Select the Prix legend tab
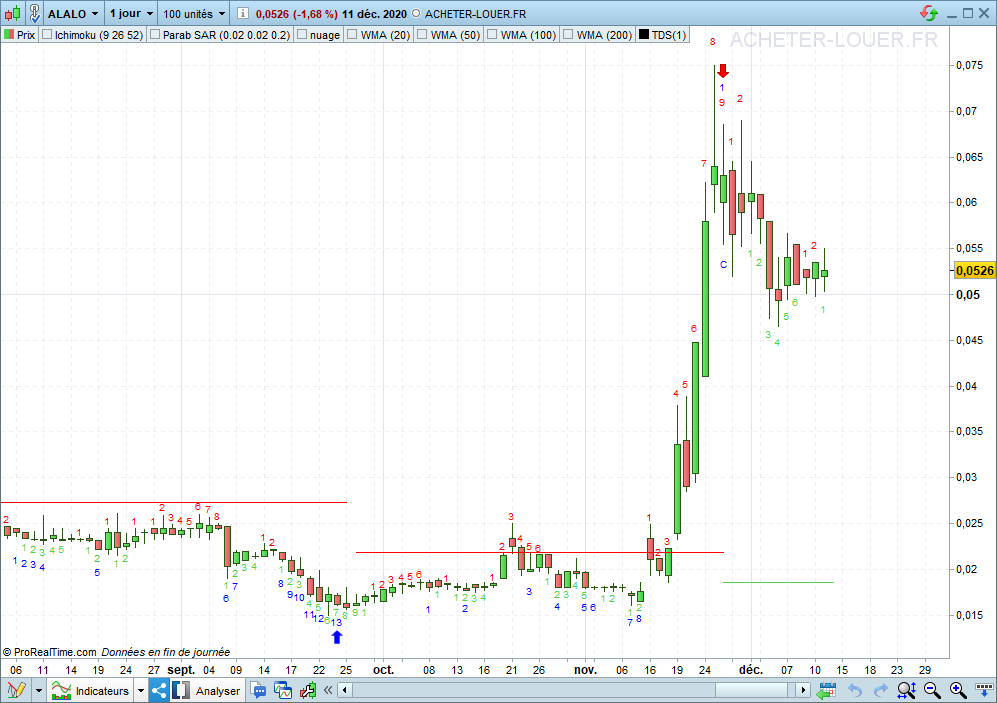 pos(19,35)
